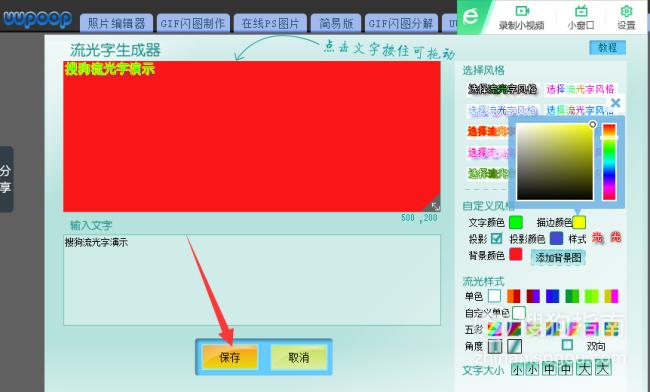Switch to the GIF闪图制作 tab
The height and width of the screenshot is (392, 650).
pos(192,23)
